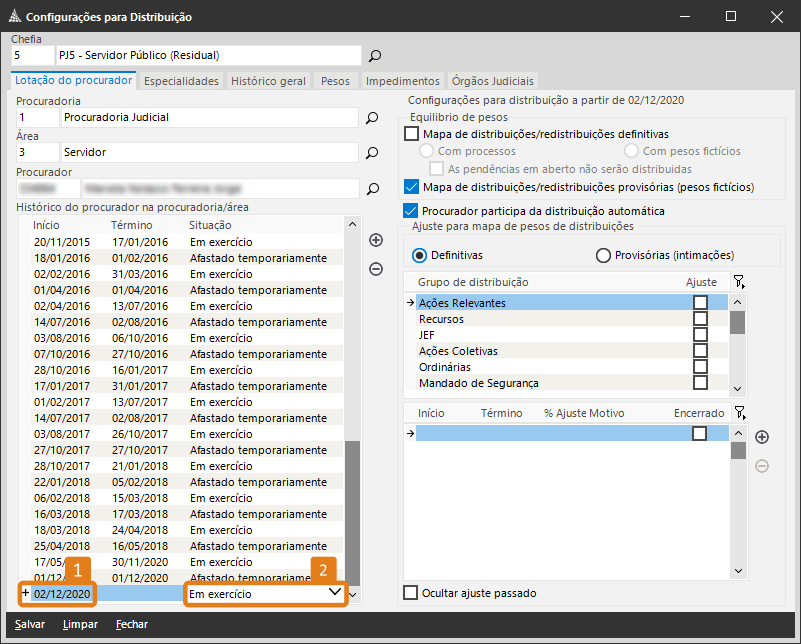The height and width of the screenshot is (644, 801).
Task: Click the search magnifier beside Chefia field
Action: click(x=375, y=56)
